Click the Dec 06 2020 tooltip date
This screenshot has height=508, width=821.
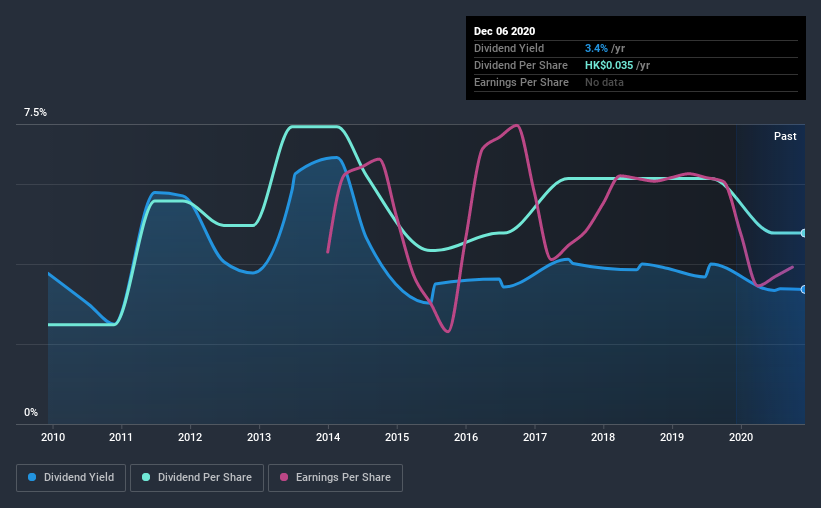(504, 31)
